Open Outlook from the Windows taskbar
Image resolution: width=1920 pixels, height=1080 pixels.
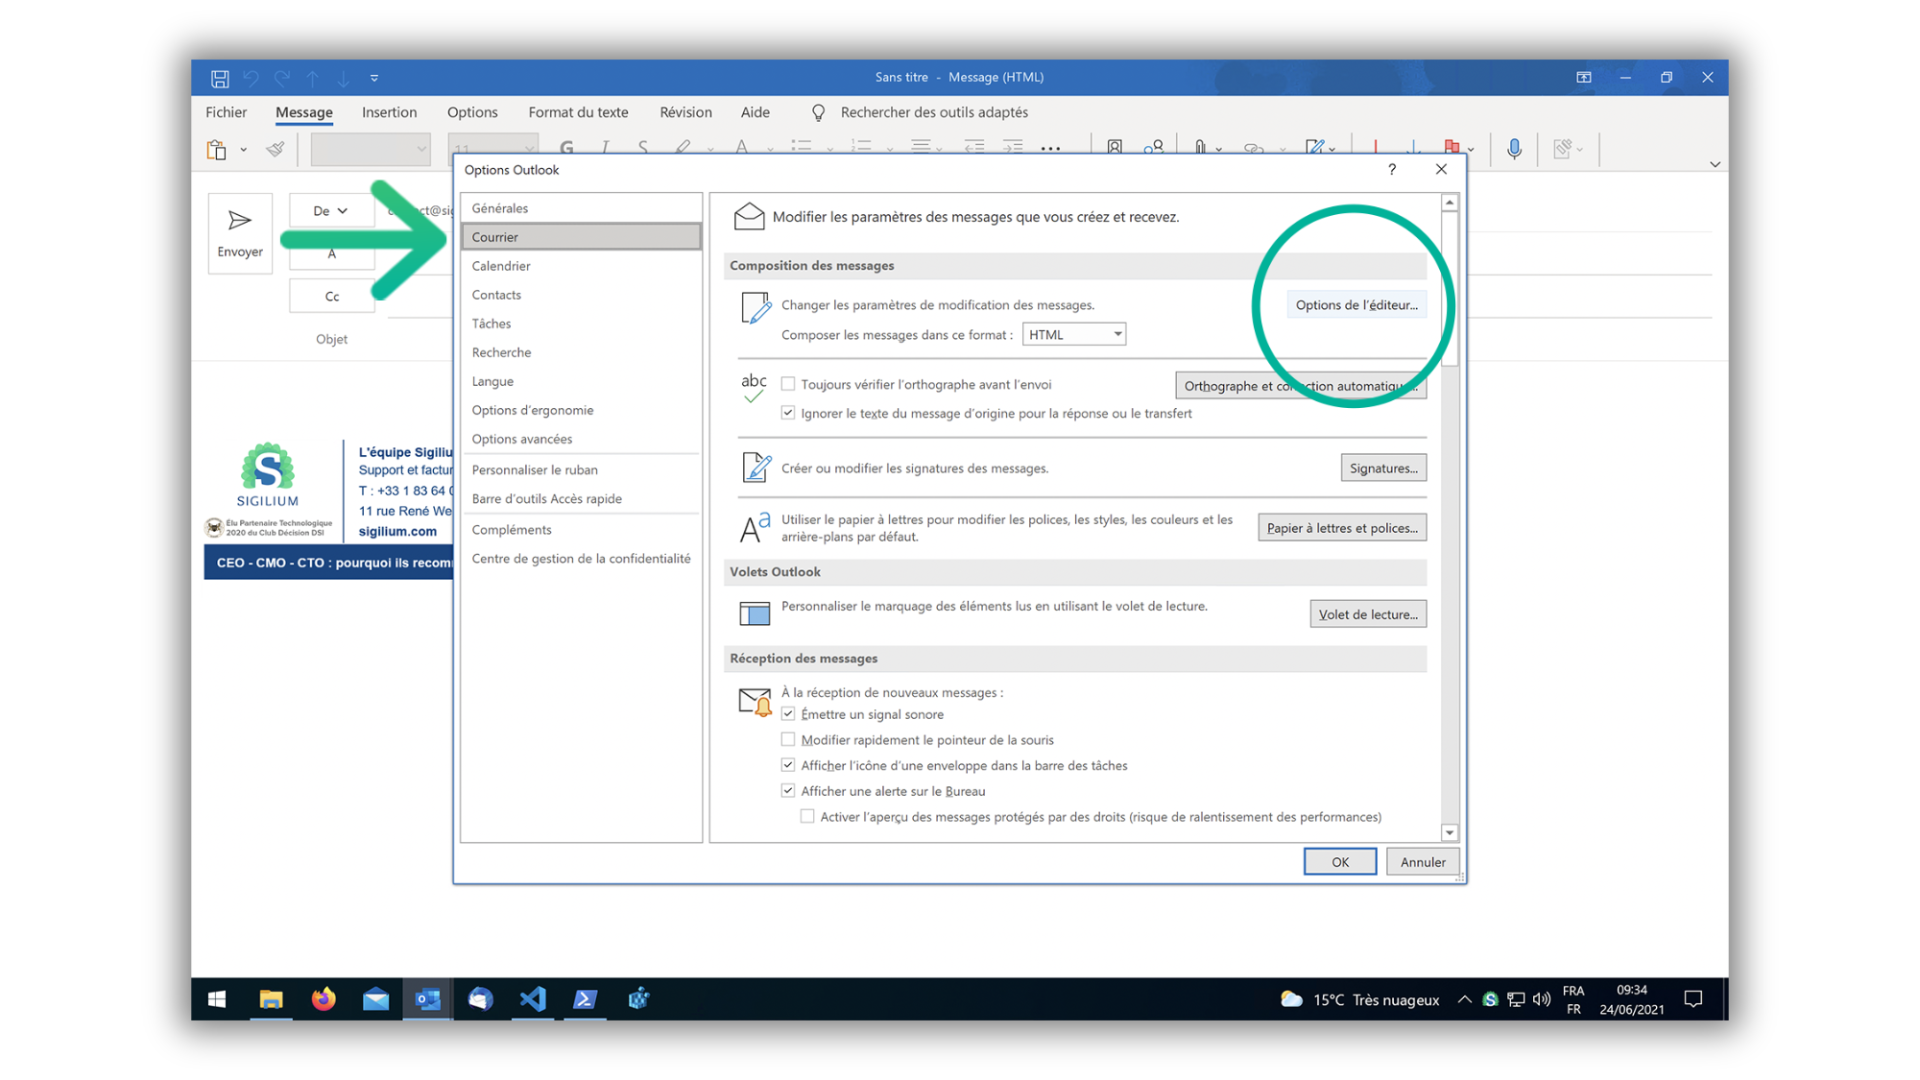[x=428, y=999]
